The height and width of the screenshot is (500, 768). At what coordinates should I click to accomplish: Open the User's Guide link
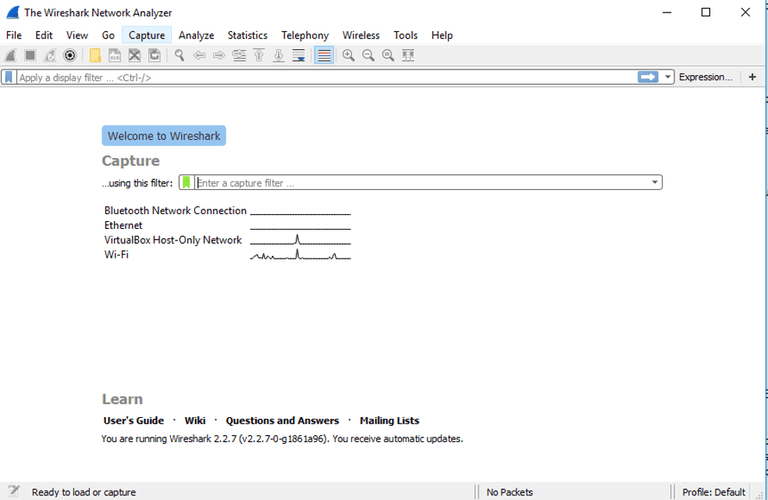coord(133,421)
